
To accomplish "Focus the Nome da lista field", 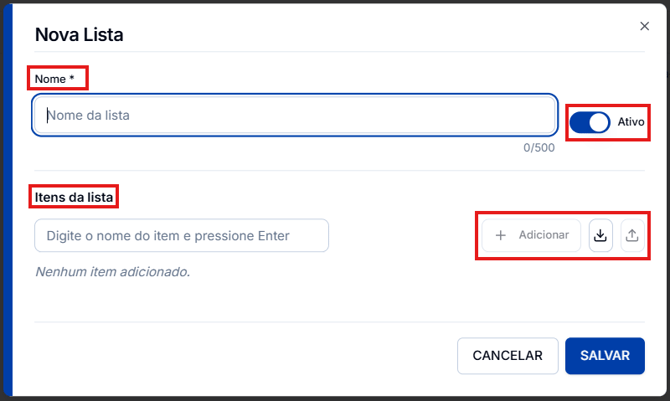I will tap(295, 115).
